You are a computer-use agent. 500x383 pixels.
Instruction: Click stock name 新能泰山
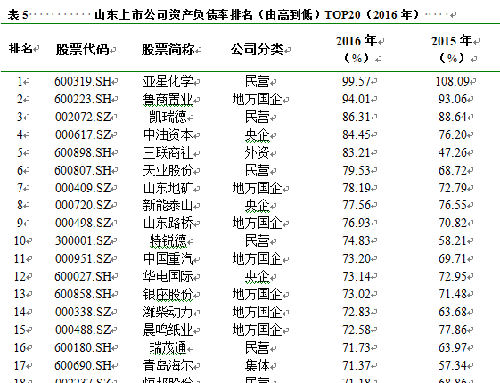point(168,205)
